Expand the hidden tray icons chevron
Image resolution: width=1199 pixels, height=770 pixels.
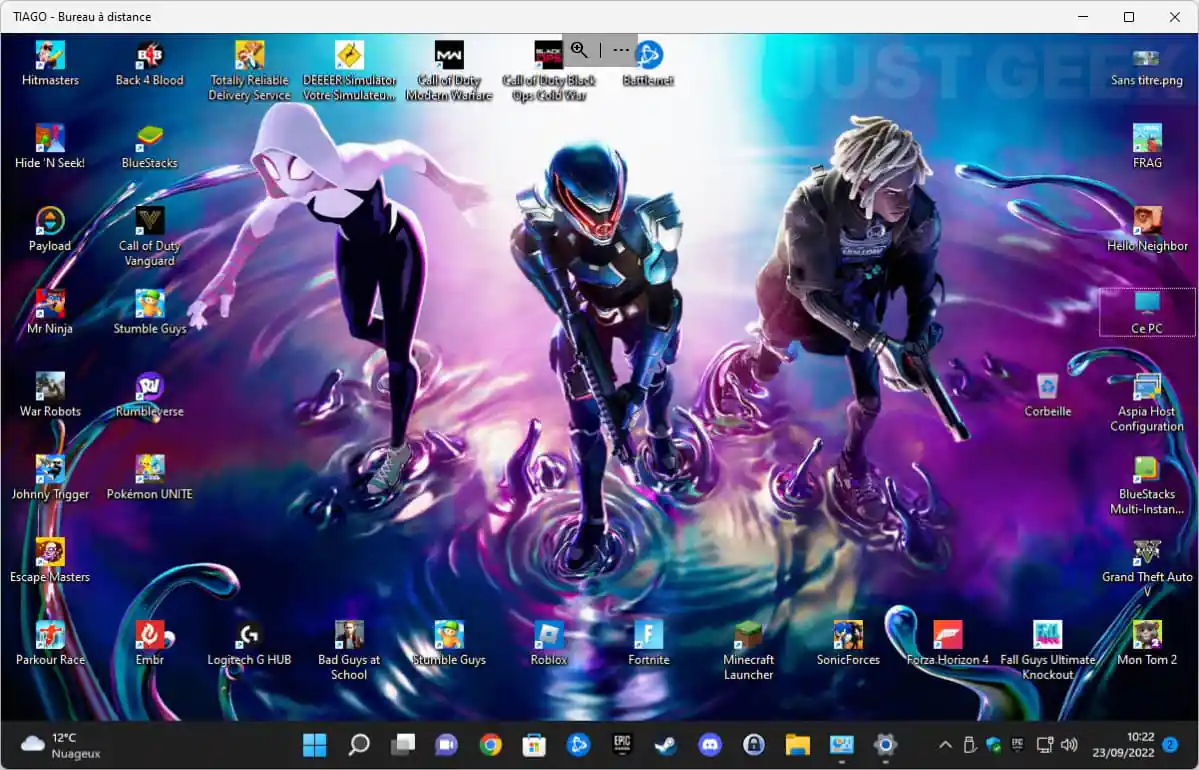point(945,745)
